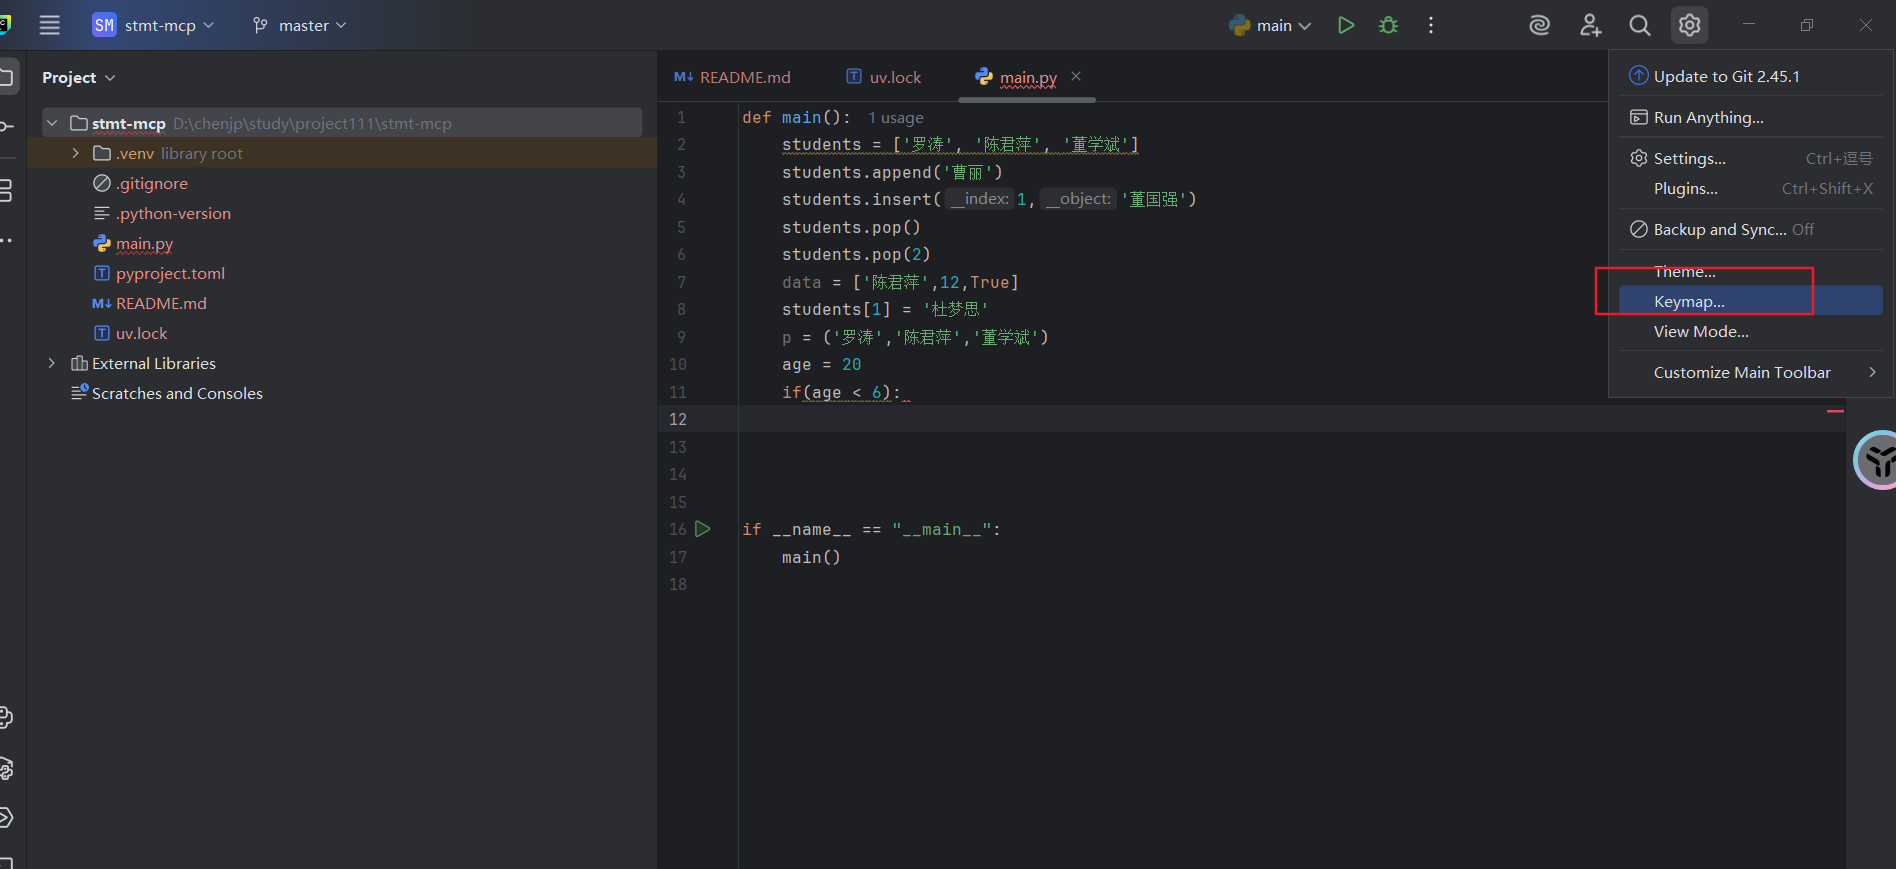
Task: Collapse the stmt-mcp root folder
Action: [x=52, y=123]
